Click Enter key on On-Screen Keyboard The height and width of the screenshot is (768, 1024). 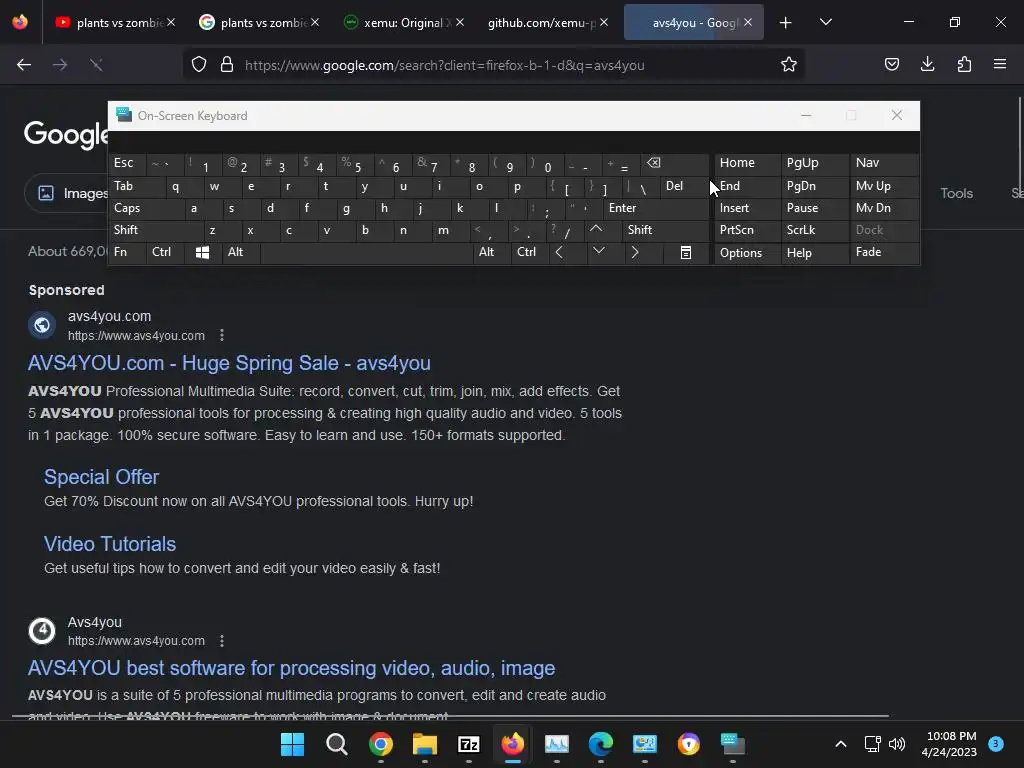point(656,208)
